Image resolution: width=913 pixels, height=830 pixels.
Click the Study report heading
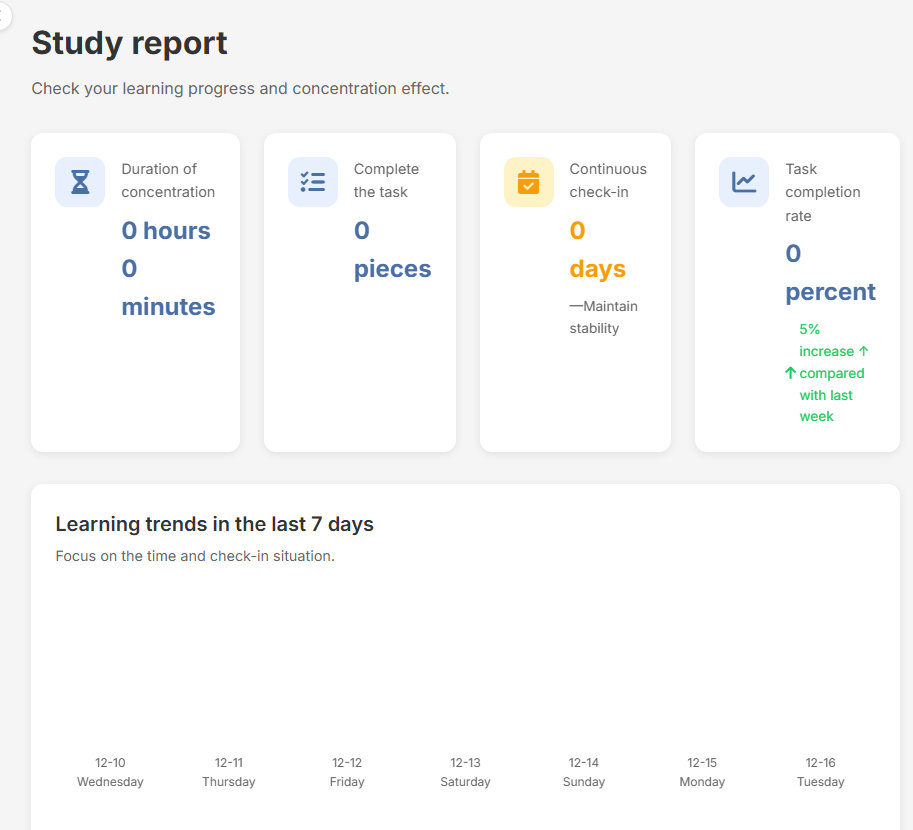(x=129, y=43)
